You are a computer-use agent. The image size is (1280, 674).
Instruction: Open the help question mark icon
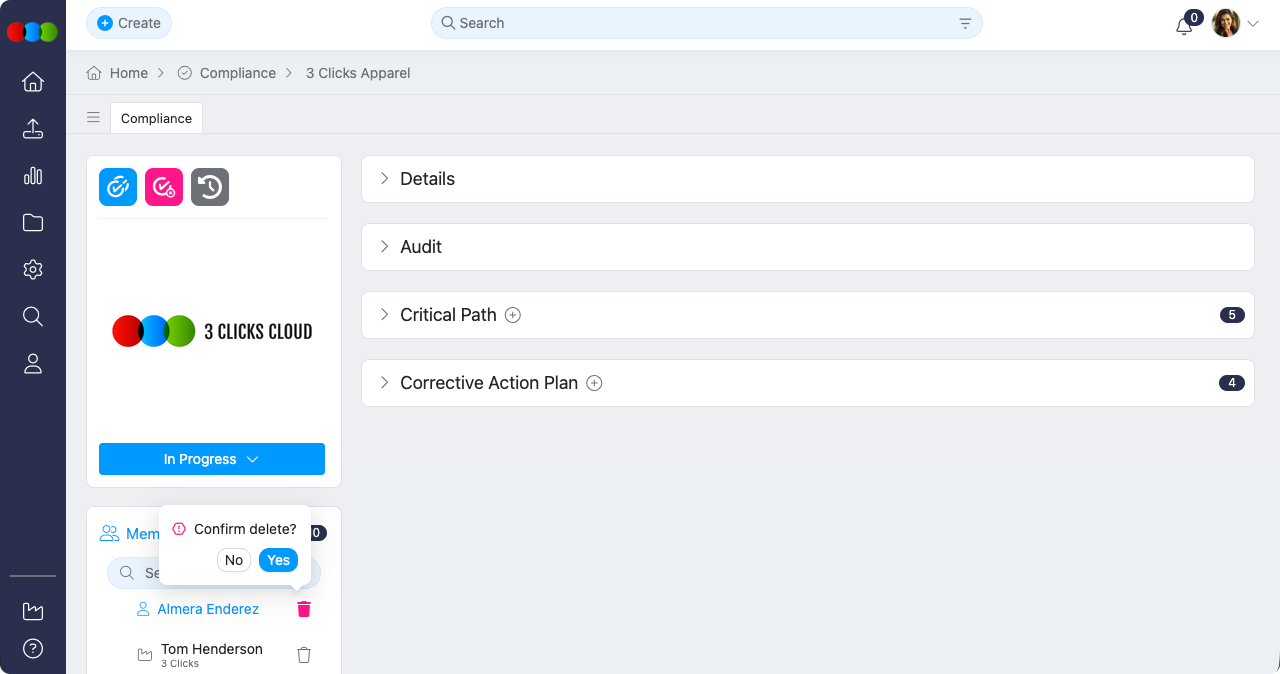click(x=33, y=649)
